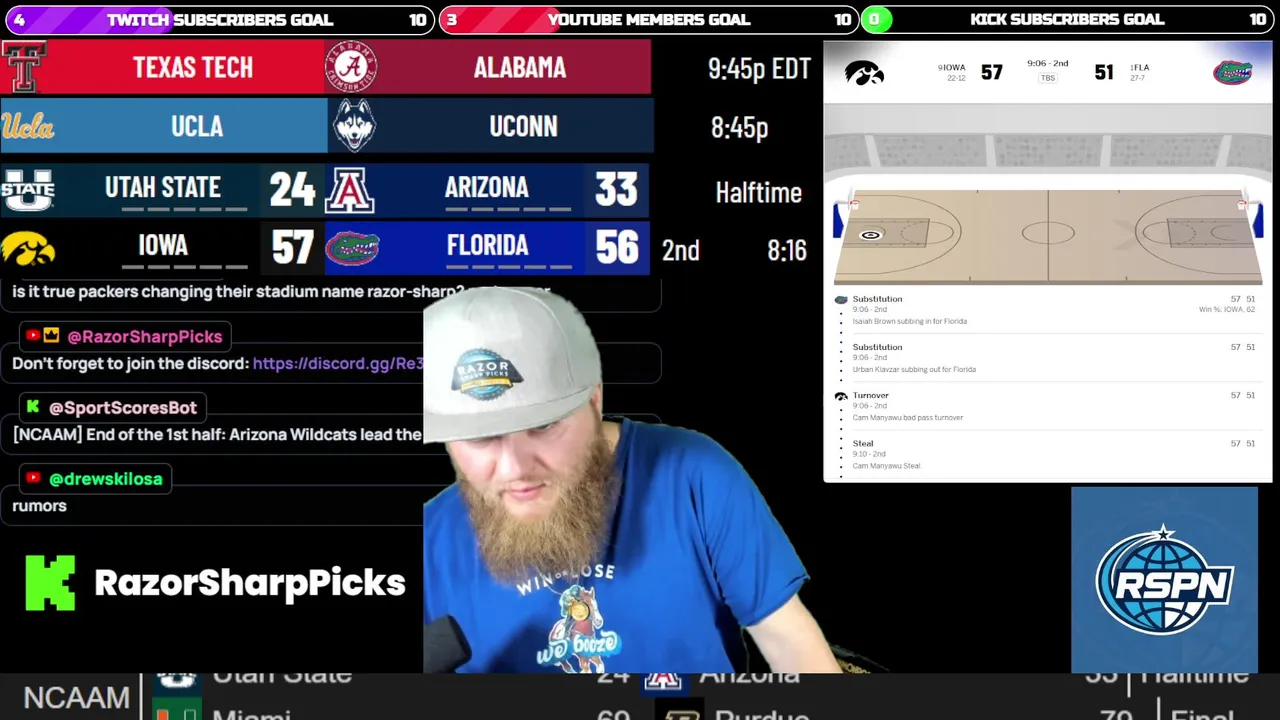Image resolution: width=1280 pixels, height=720 pixels.
Task: Click the @SportScoresBot username
Action: [x=123, y=407]
